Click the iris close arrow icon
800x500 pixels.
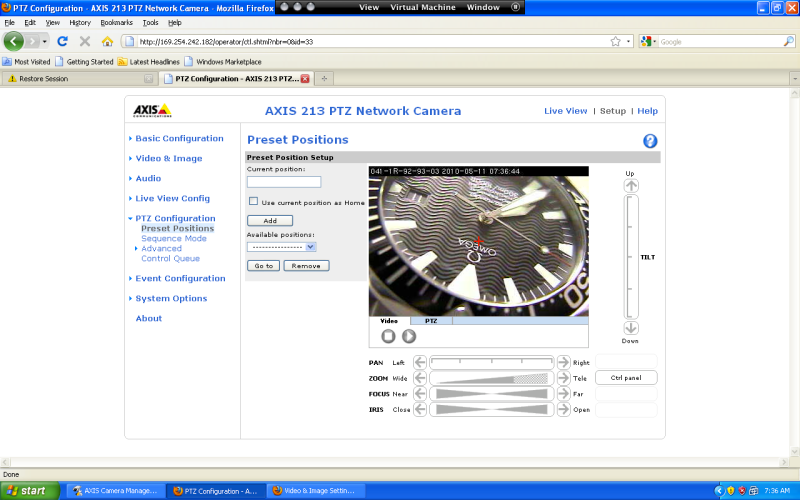[419, 409]
